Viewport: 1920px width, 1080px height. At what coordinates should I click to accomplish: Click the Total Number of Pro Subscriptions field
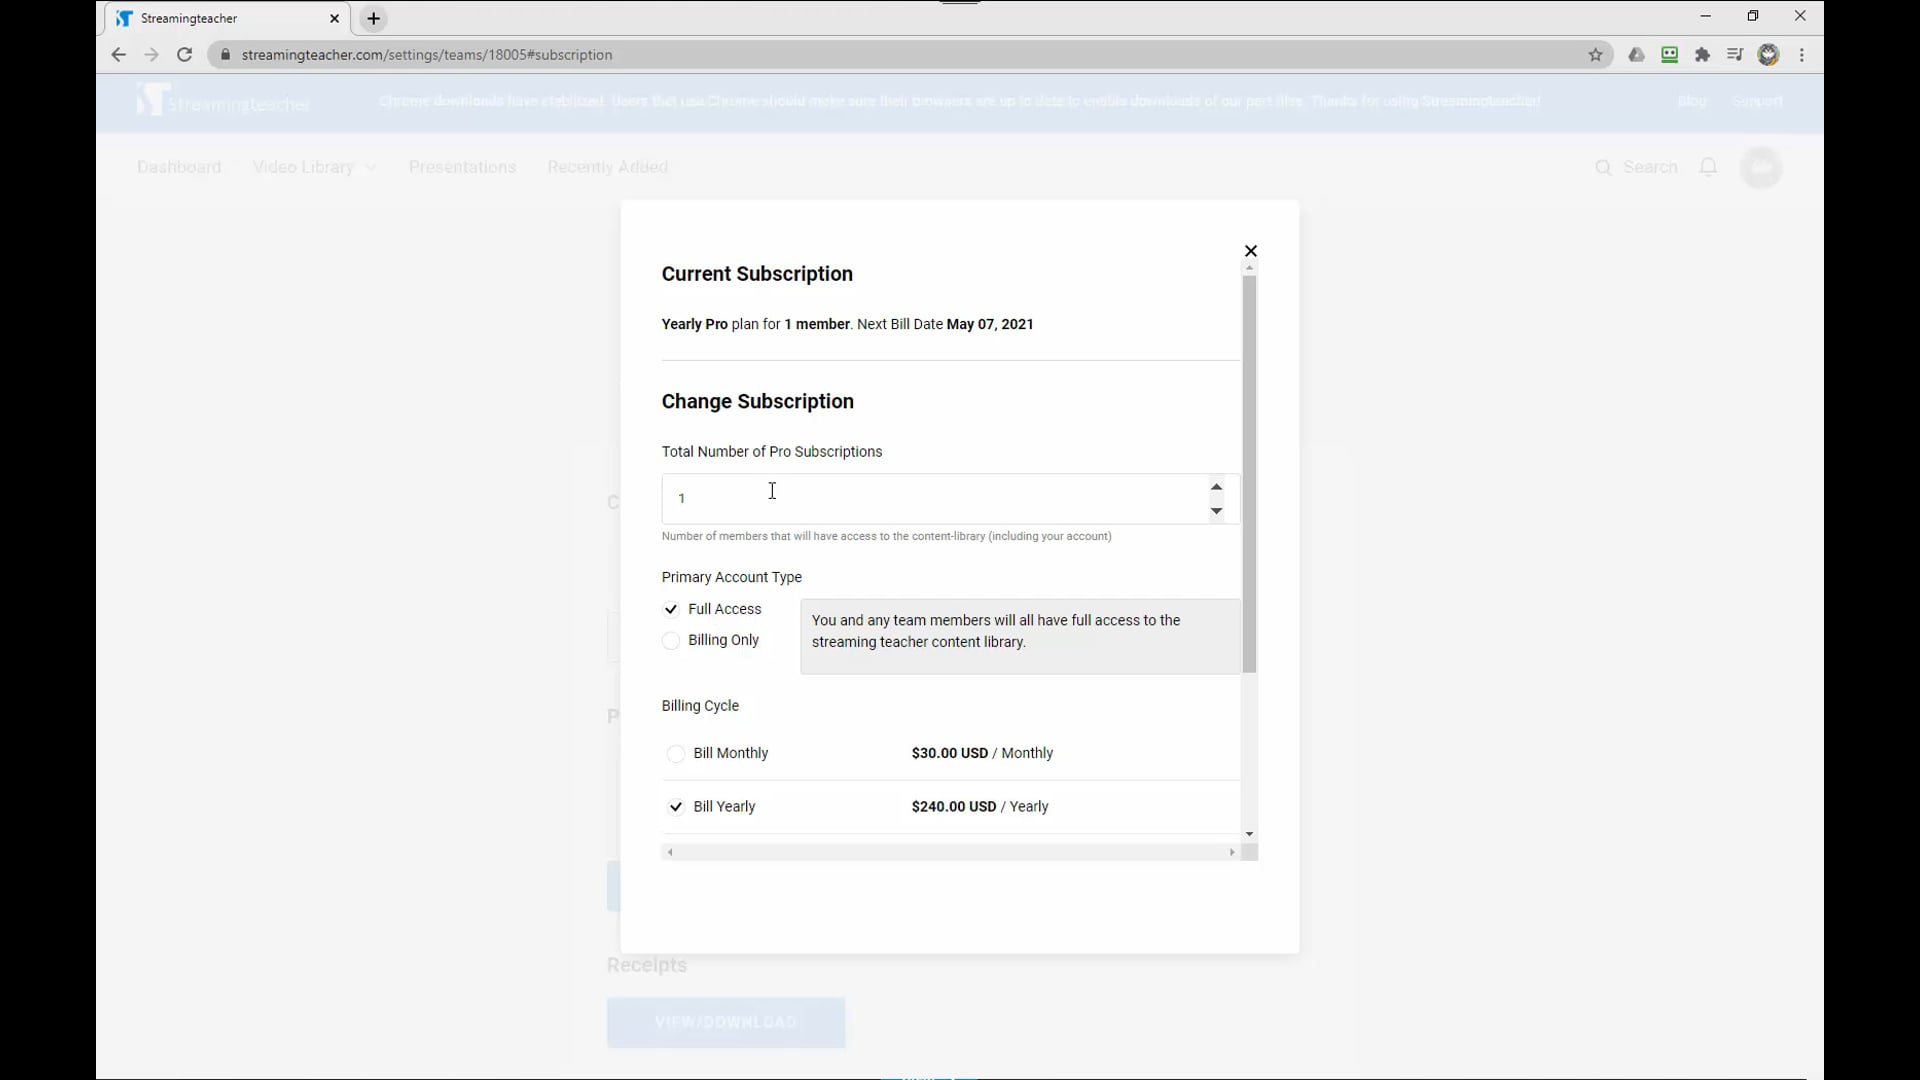point(950,499)
